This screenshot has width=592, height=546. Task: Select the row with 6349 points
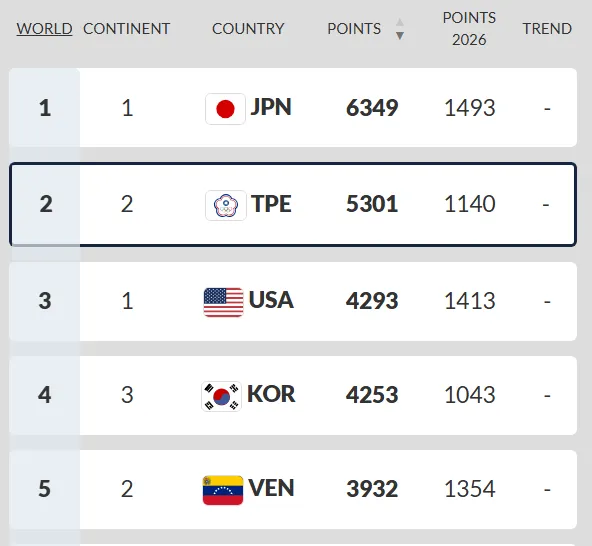pyautogui.click(x=293, y=108)
